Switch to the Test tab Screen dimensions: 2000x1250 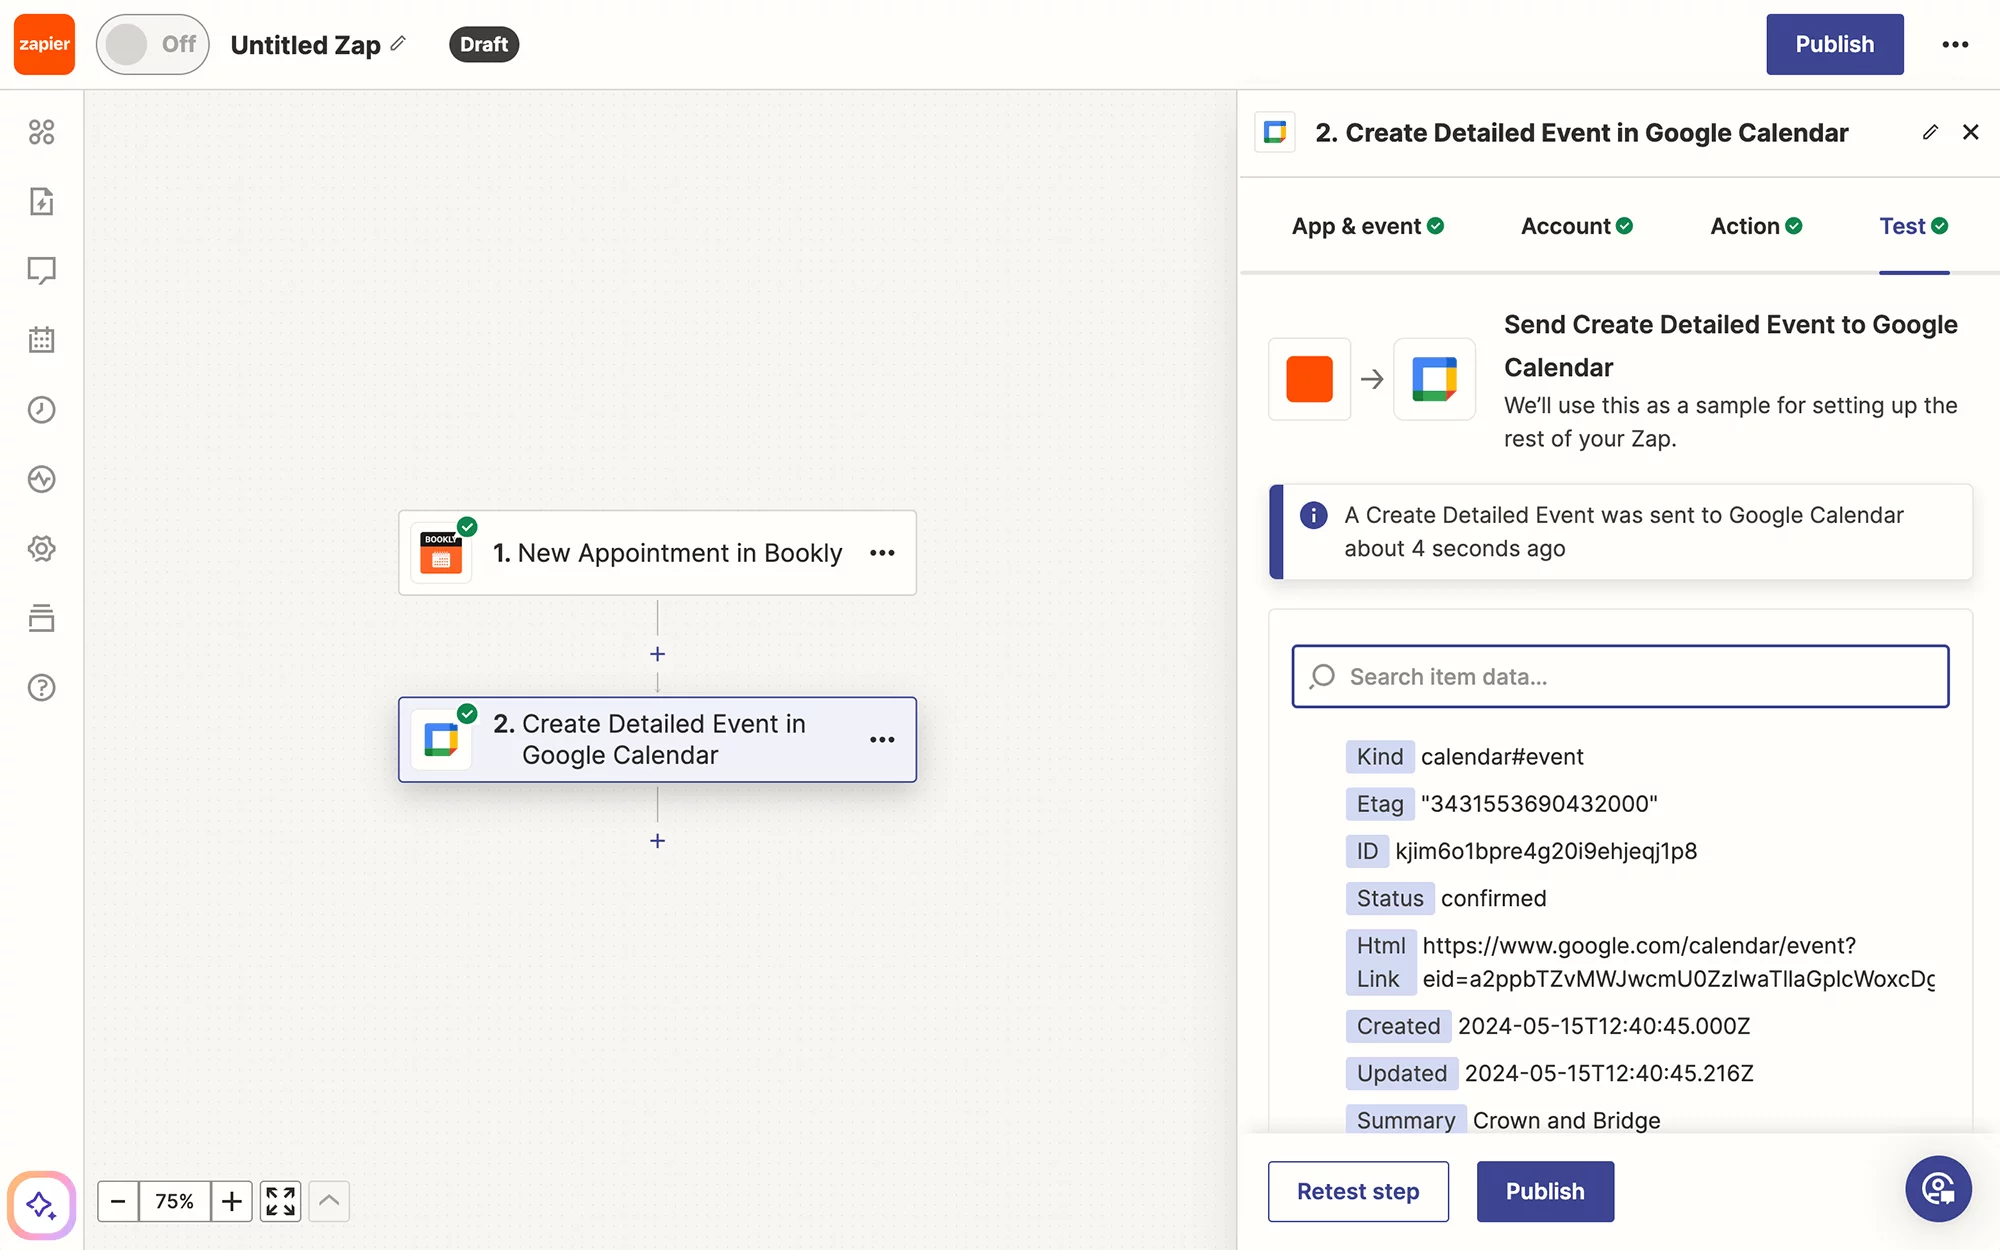pos(1914,226)
